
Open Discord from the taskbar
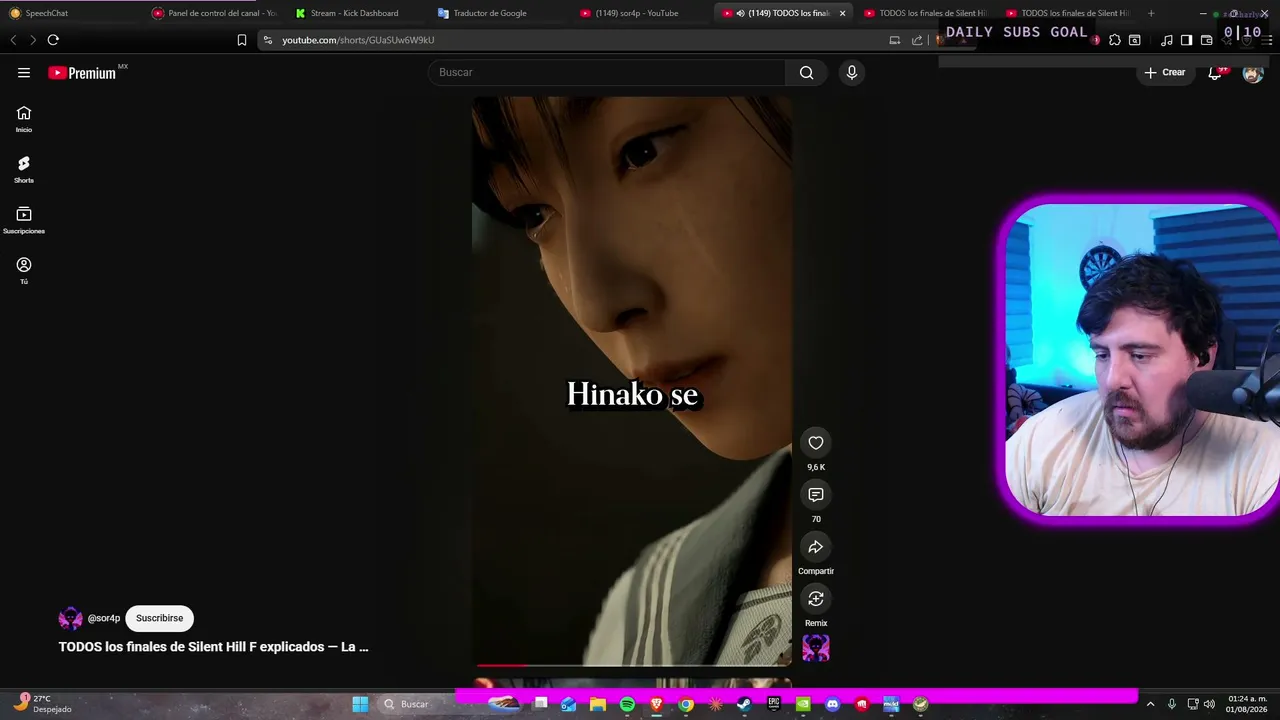pyautogui.click(x=832, y=704)
